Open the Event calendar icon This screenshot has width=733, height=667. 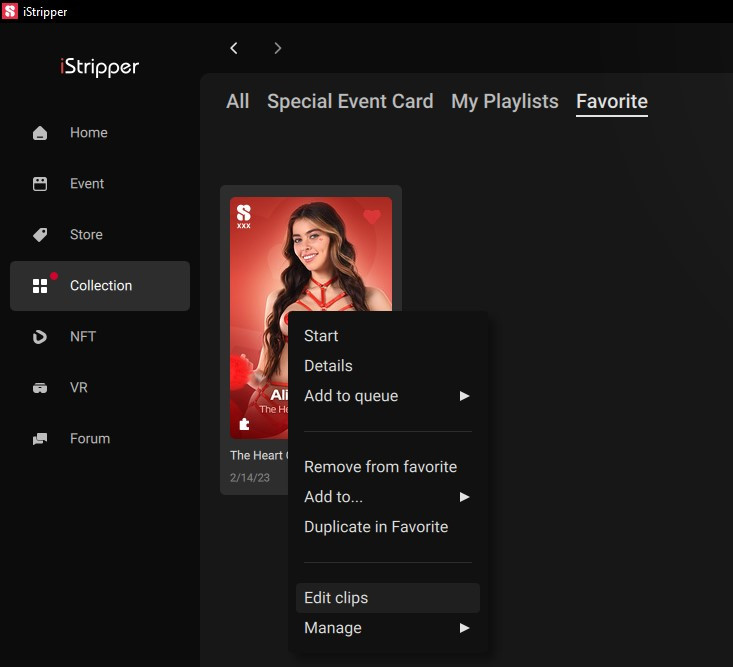(x=40, y=184)
